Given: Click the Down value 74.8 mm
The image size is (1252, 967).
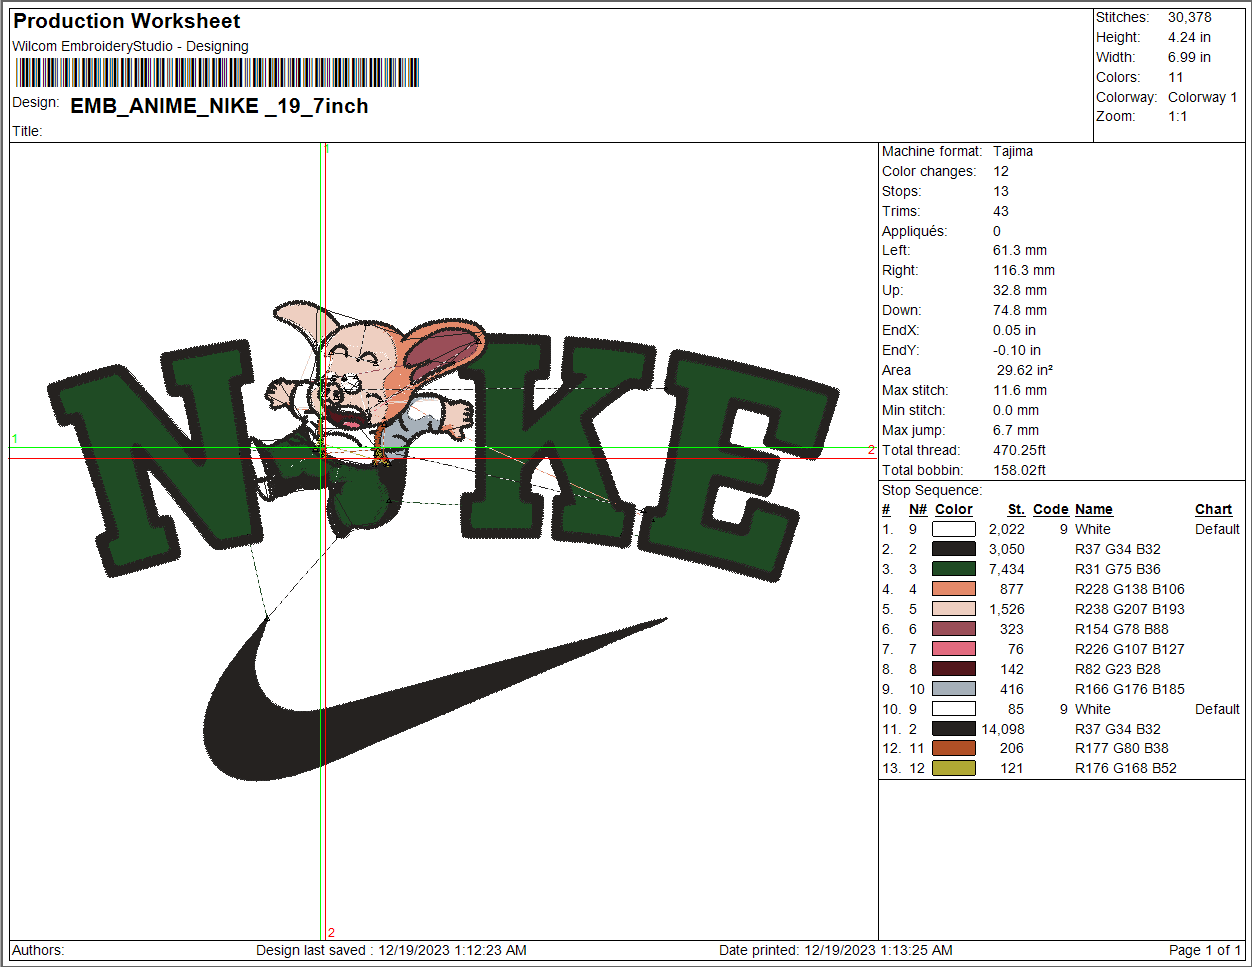Looking at the screenshot, I should pyautogui.click(x=1020, y=310).
